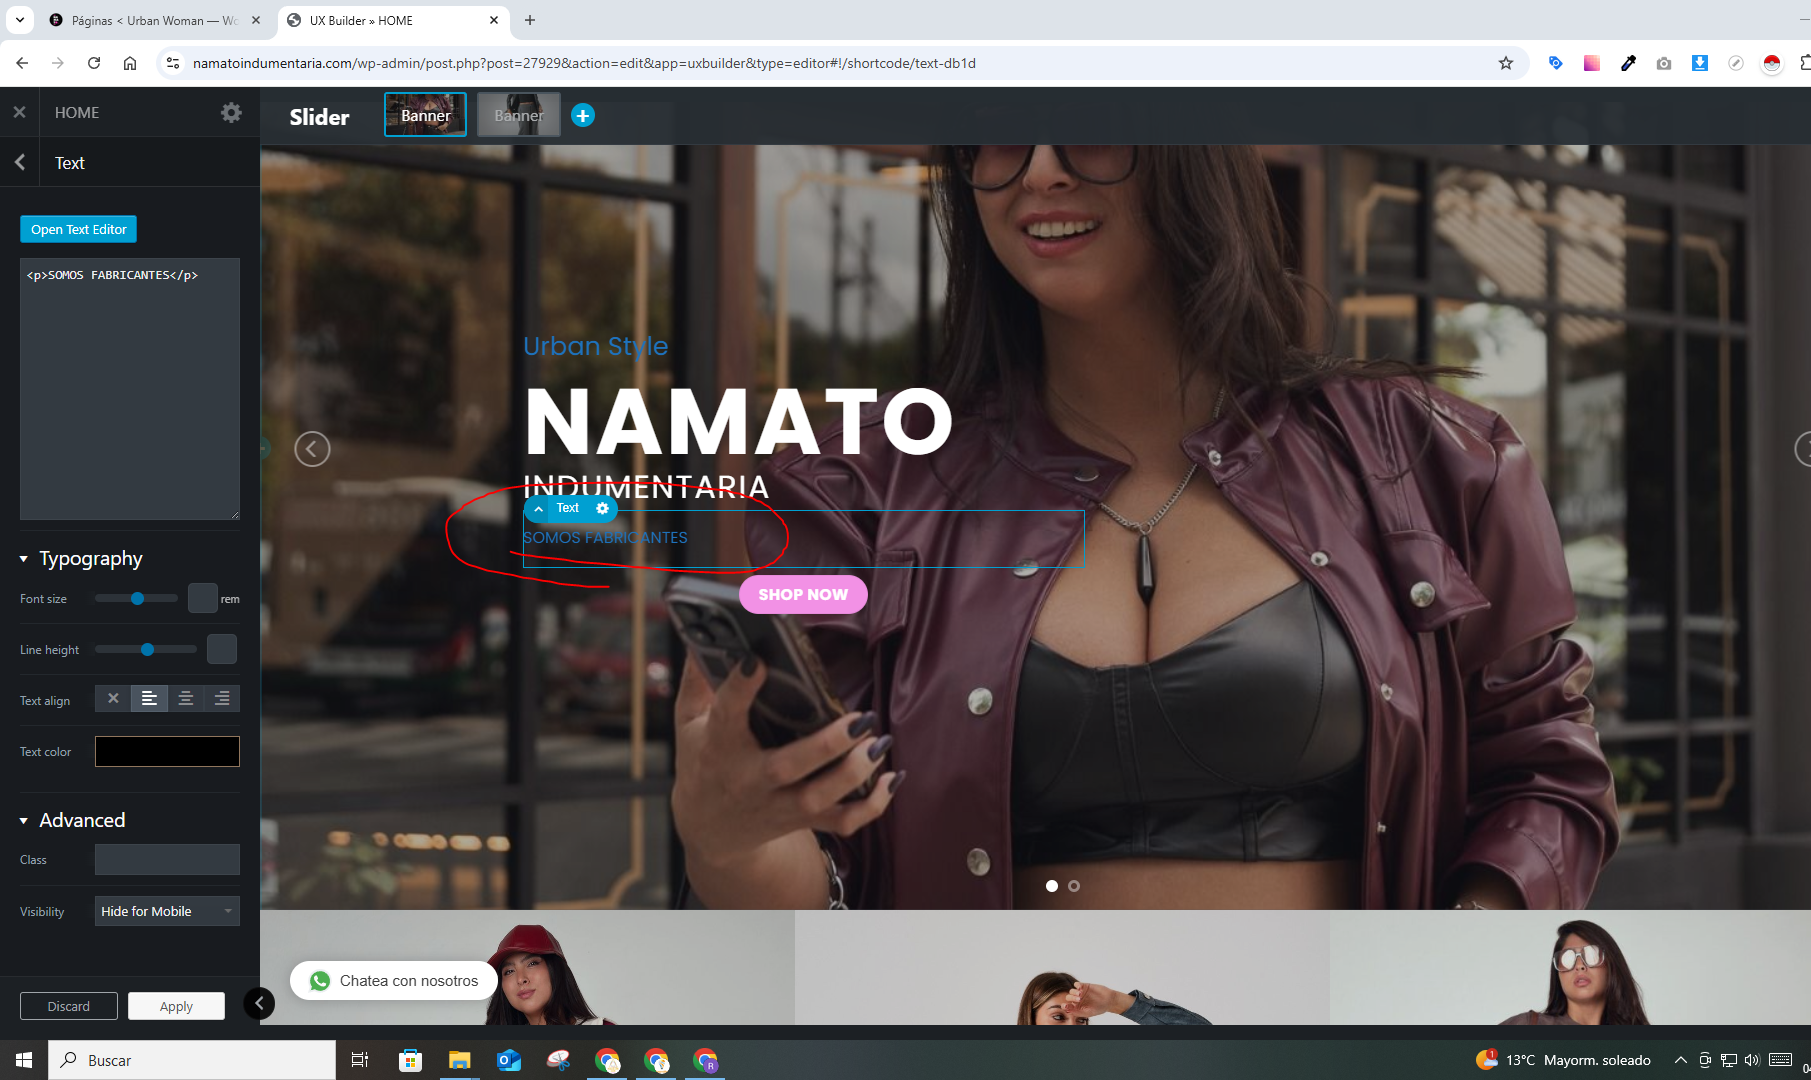1811x1080 pixels.
Task: Click the Font size rem value field
Action: (203, 598)
